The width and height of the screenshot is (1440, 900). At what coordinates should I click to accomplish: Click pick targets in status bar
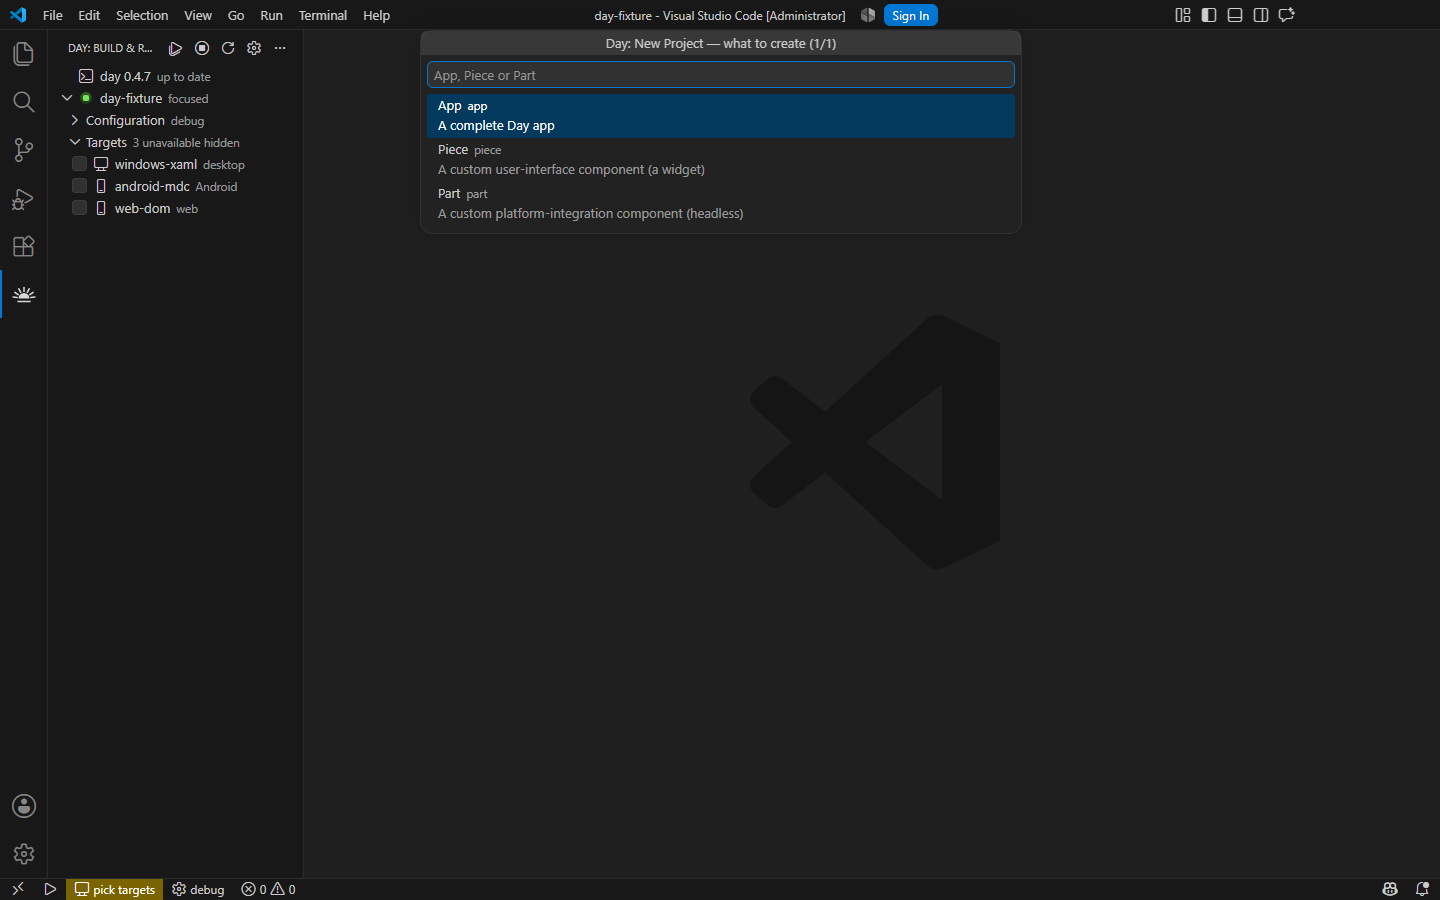(x=115, y=889)
